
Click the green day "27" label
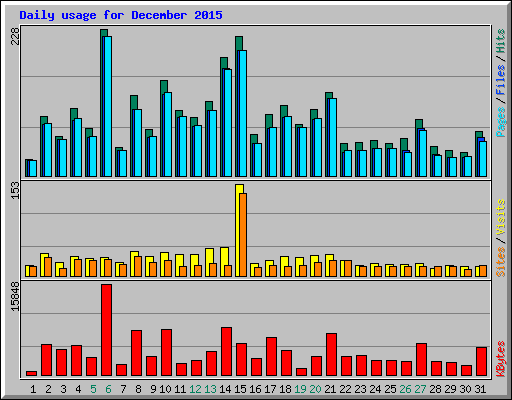[x=420, y=389]
